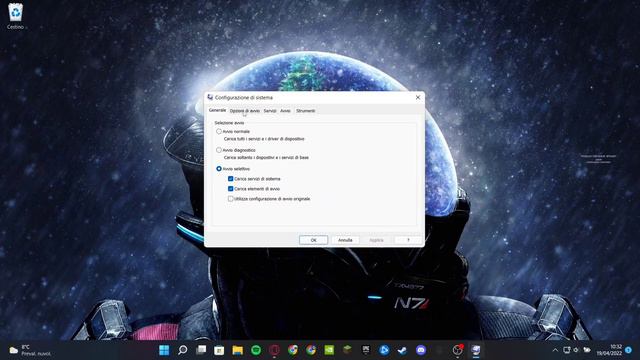Open blue round icon left of Steam

coord(384,350)
